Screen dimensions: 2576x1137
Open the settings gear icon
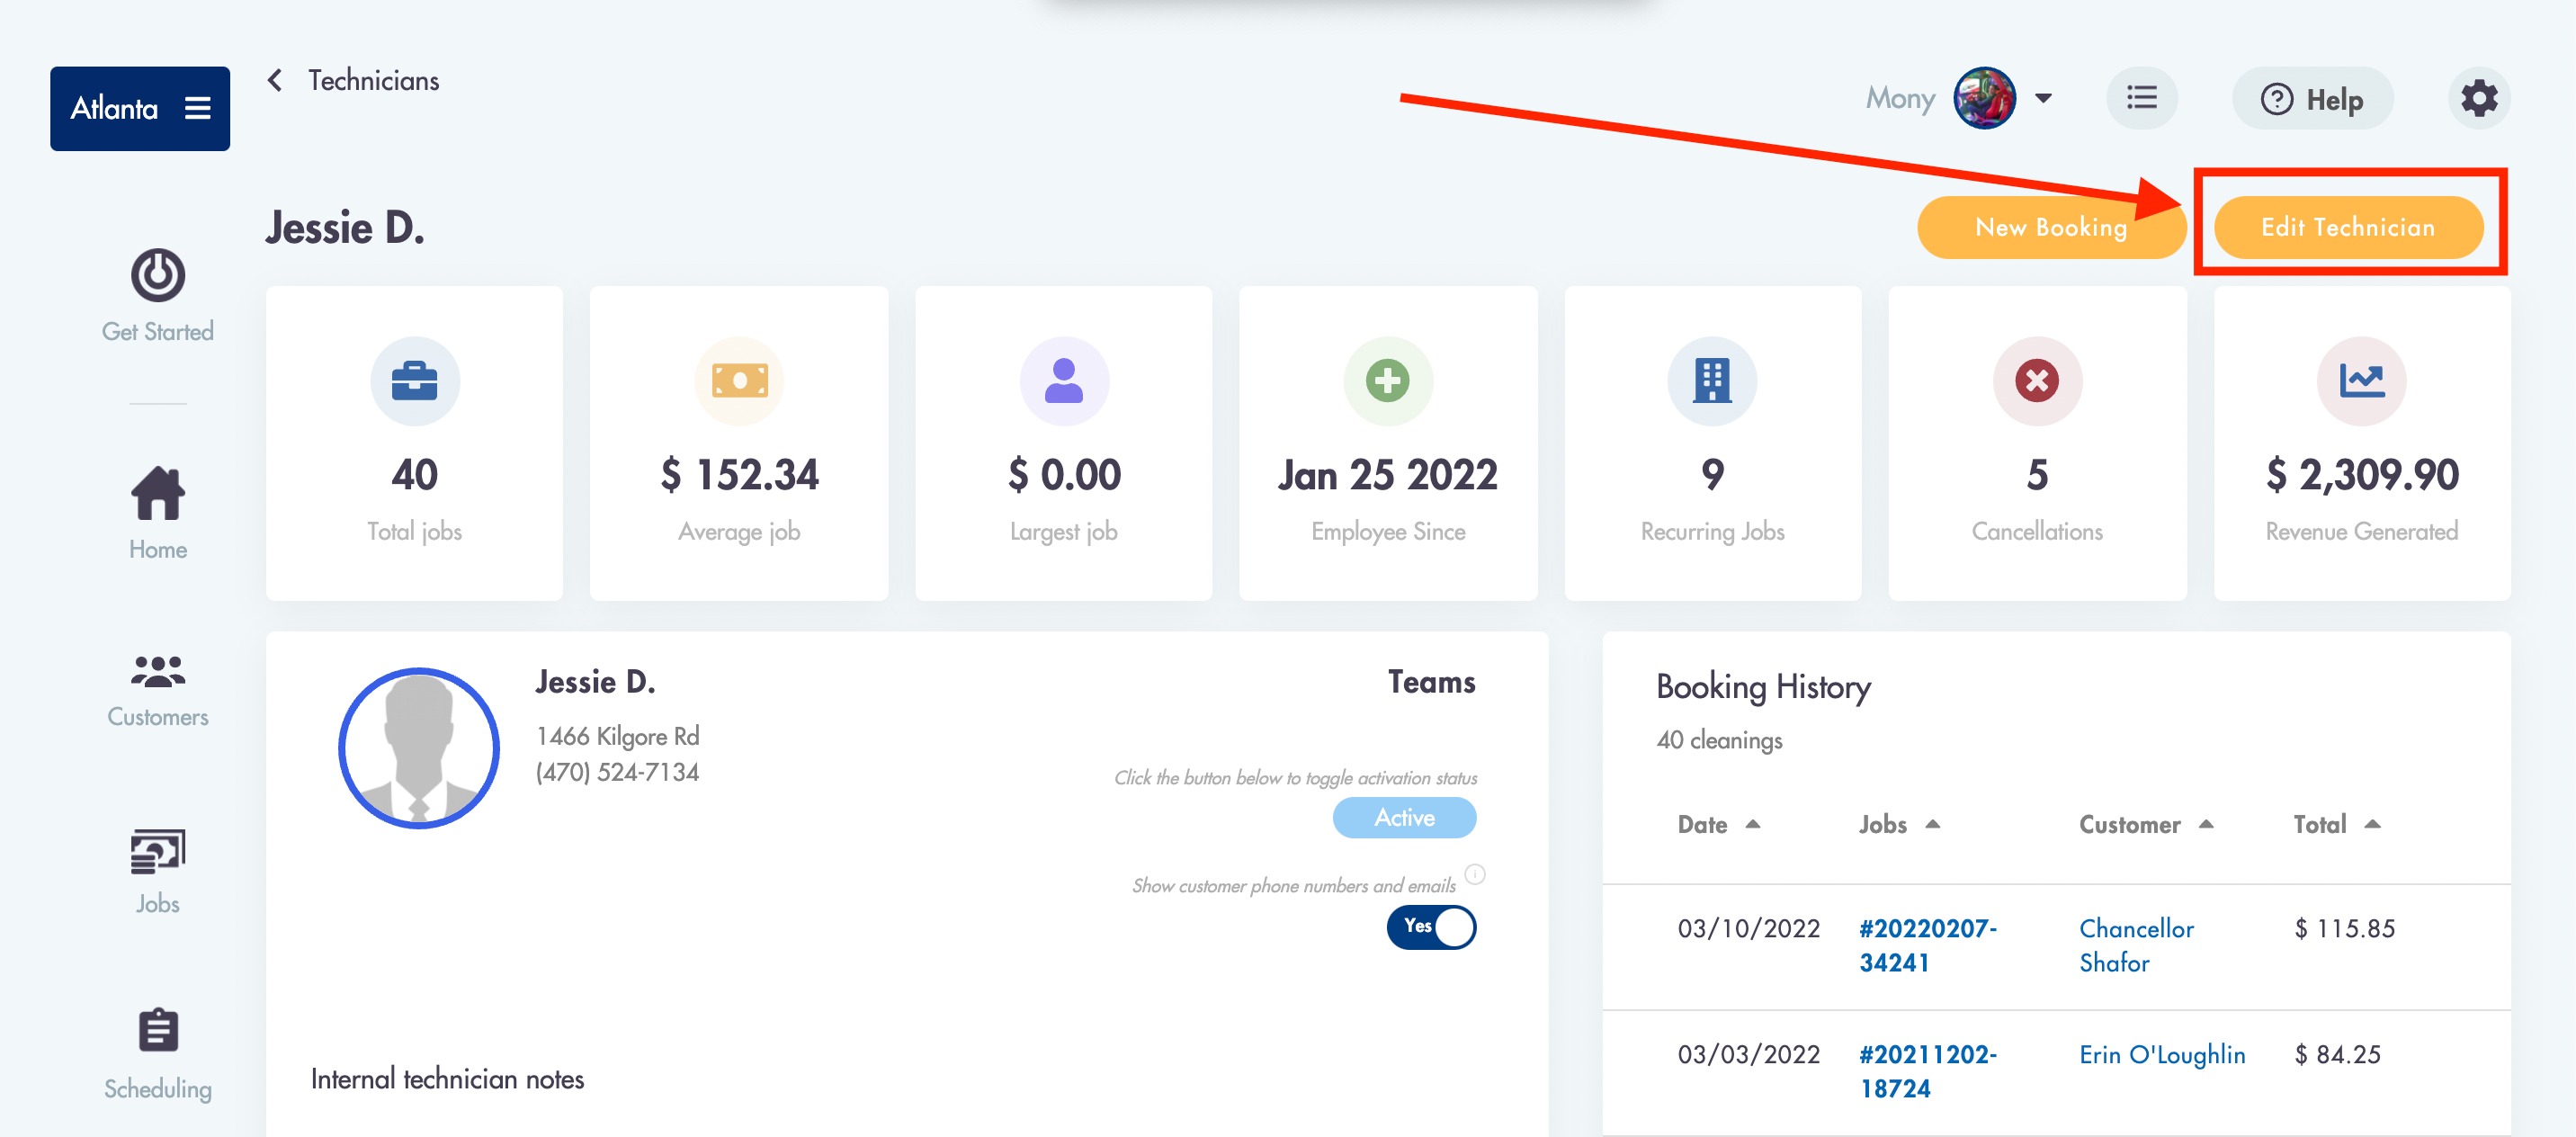point(2478,99)
